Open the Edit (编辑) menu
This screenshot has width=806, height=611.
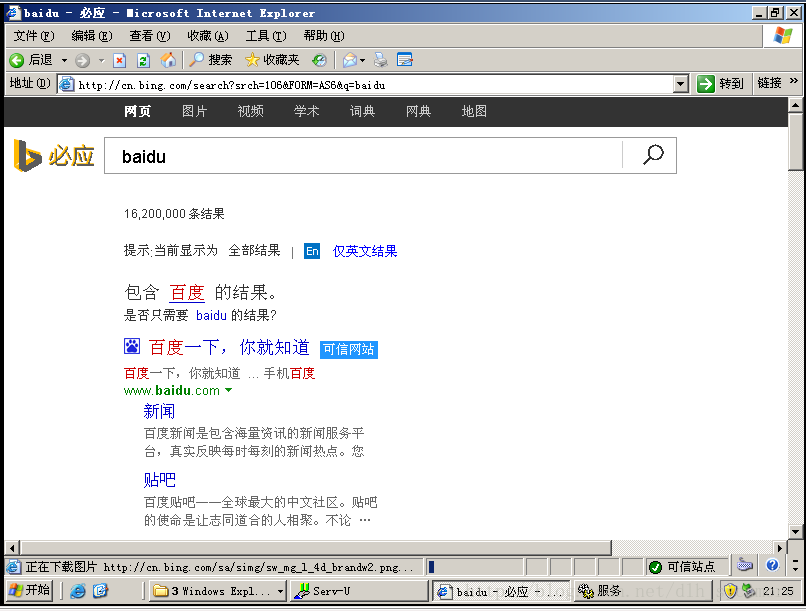pos(91,35)
